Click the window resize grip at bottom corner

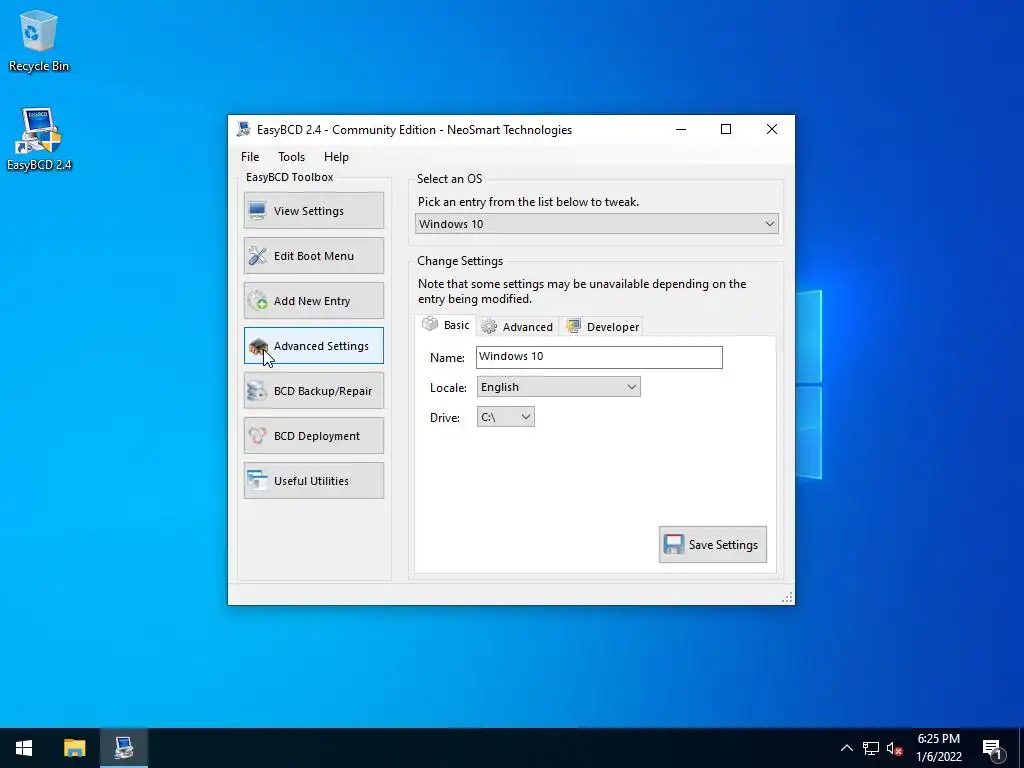pos(787,598)
